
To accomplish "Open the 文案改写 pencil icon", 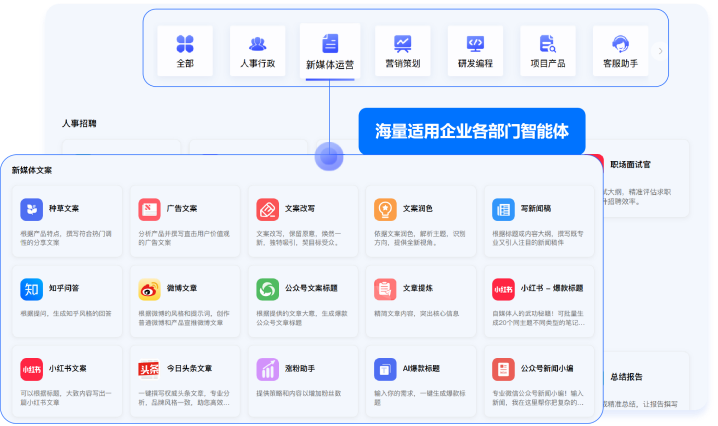I will [268, 209].
